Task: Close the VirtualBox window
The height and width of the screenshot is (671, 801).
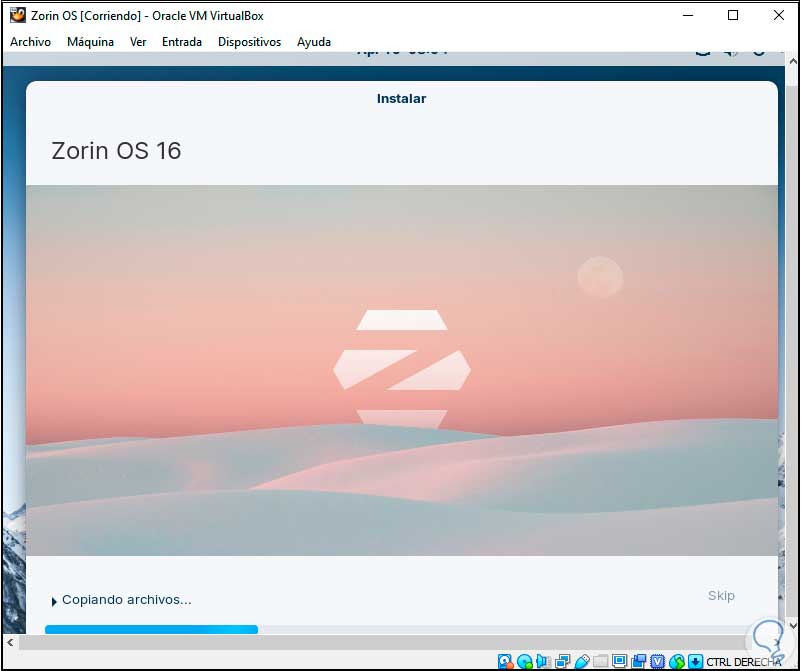Action: [779, 15]
